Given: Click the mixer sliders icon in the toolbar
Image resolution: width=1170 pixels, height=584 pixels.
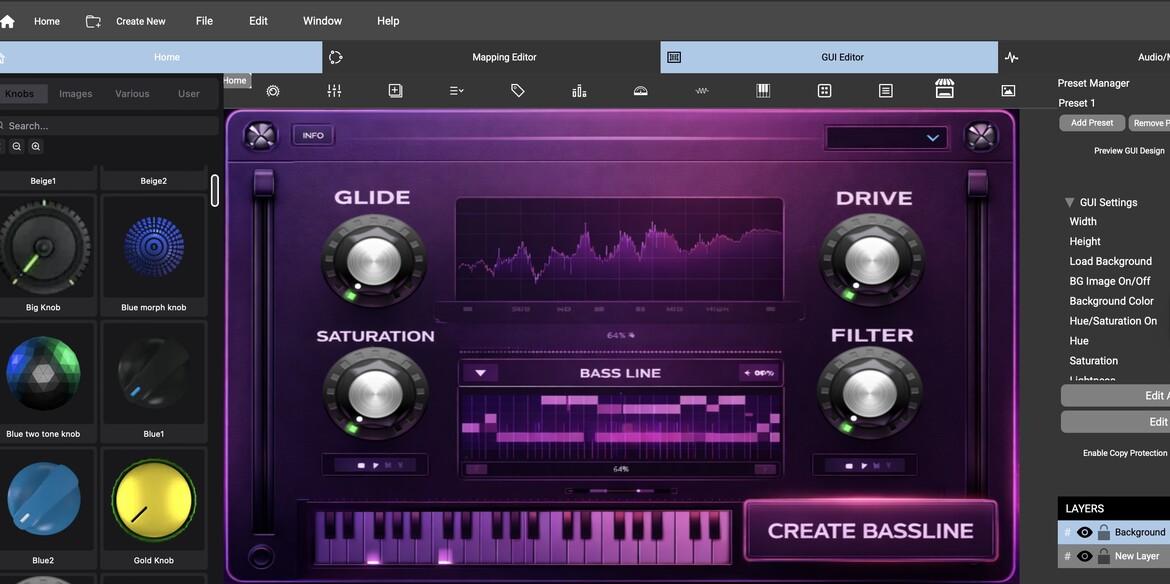Looking at the screenshot, I should [334, 91].
